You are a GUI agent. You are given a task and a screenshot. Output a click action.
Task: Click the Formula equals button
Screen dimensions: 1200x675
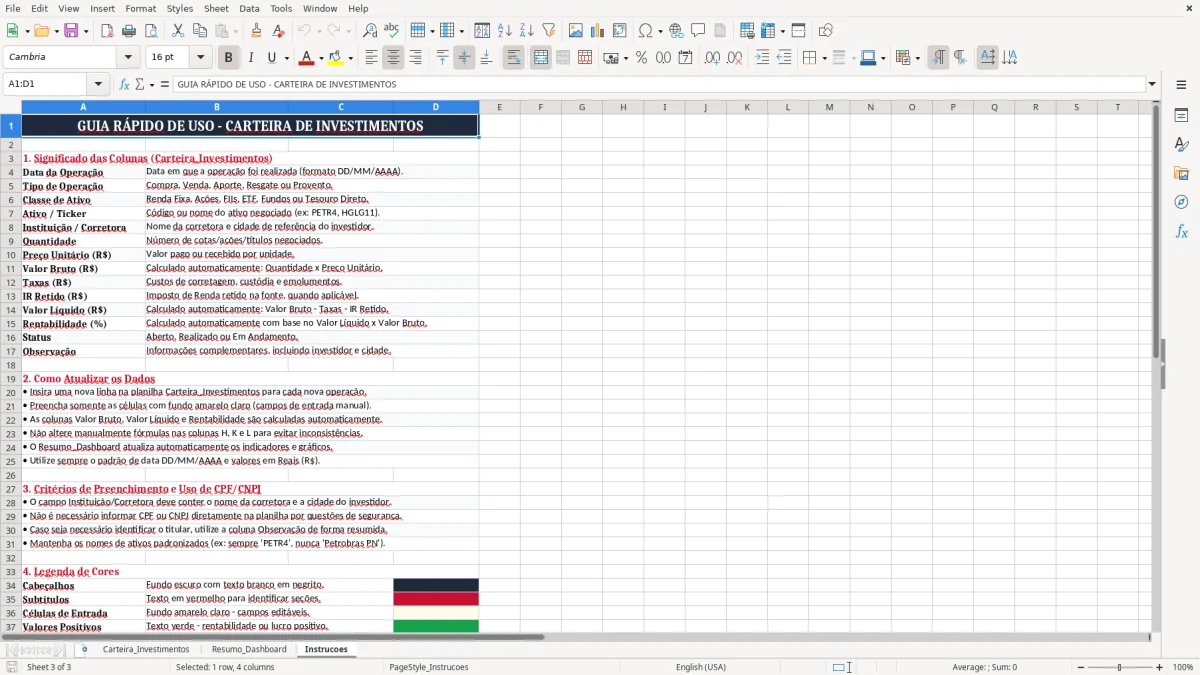pyautogui.click(x=164, y=84)
